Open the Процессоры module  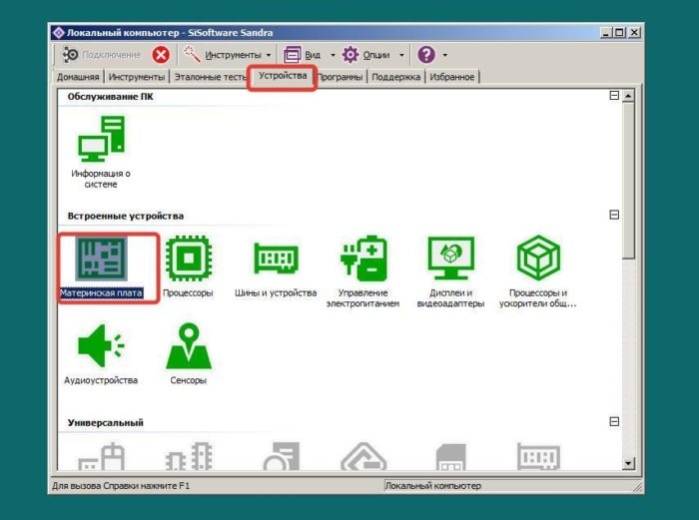pyautogui.click(x=188, y=266)
